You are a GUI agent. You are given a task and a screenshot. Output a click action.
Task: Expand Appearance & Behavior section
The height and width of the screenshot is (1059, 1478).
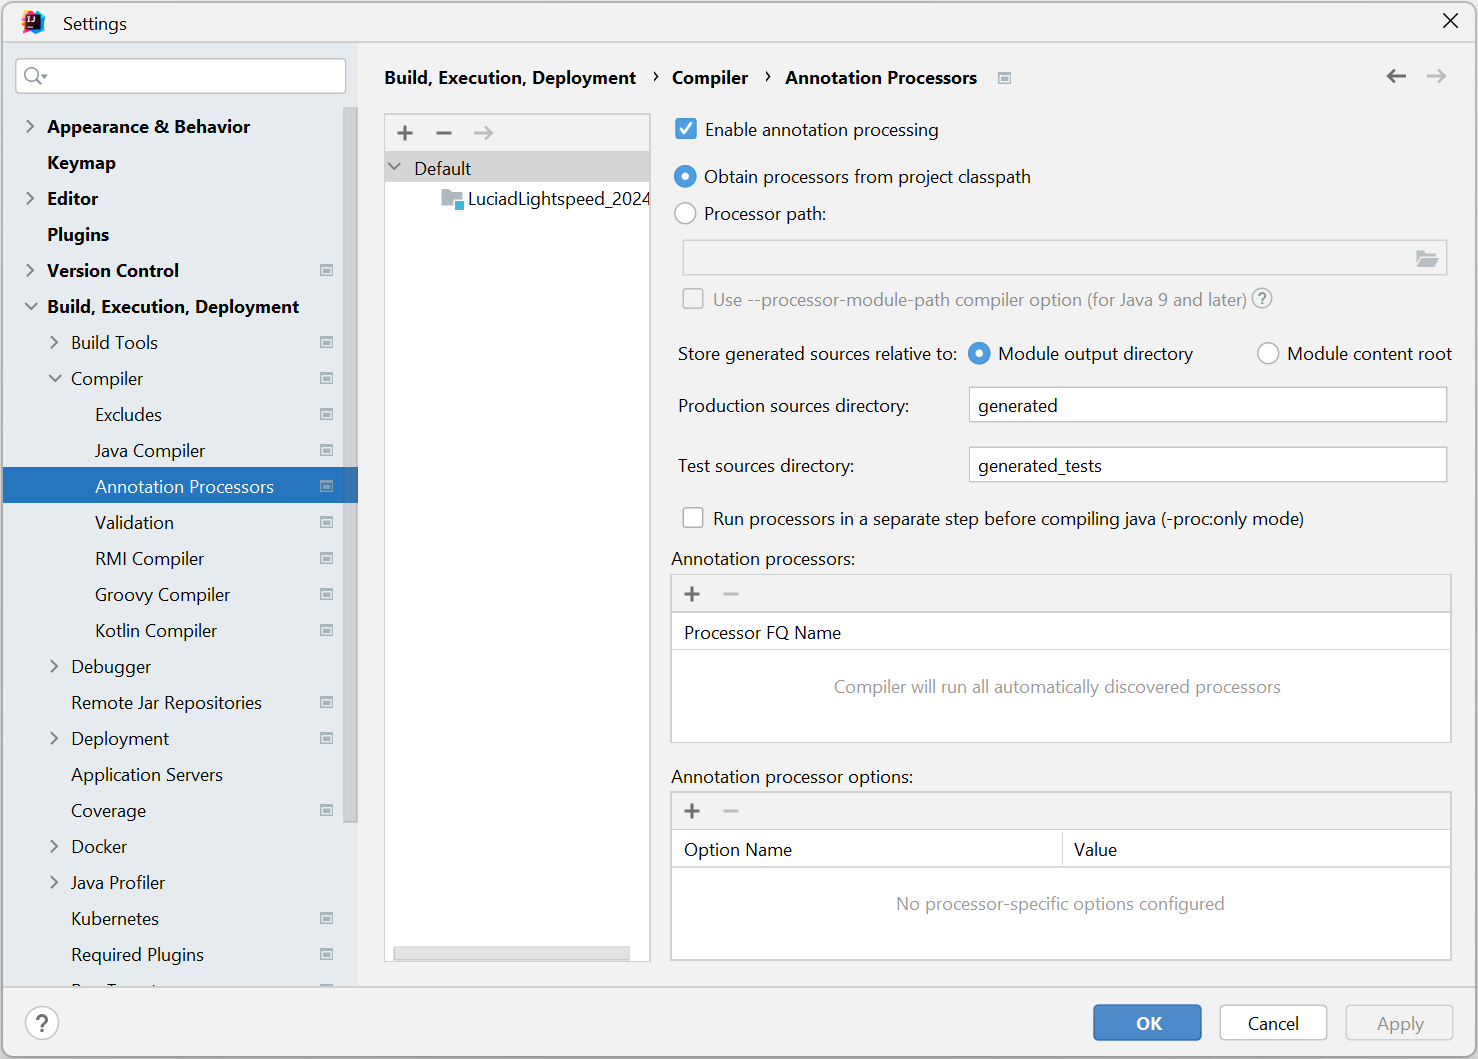tap(30, 126)
